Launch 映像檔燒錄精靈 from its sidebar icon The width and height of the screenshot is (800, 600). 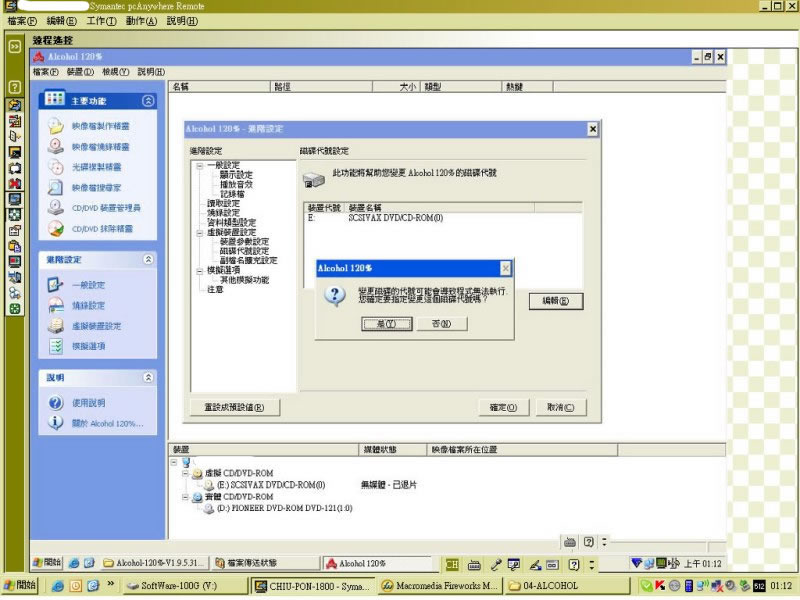coord(55,146)
